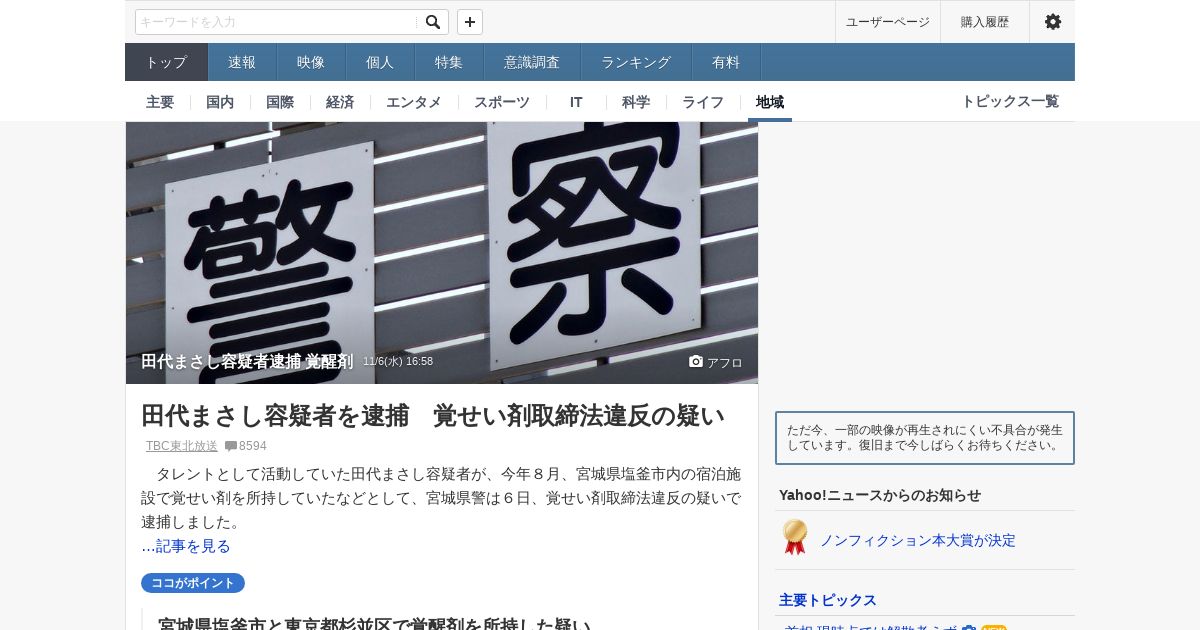Click the 田代まさし容疑者逮捕 覚醒剤 image caption

pyautogui.click(x=247, y=361)
